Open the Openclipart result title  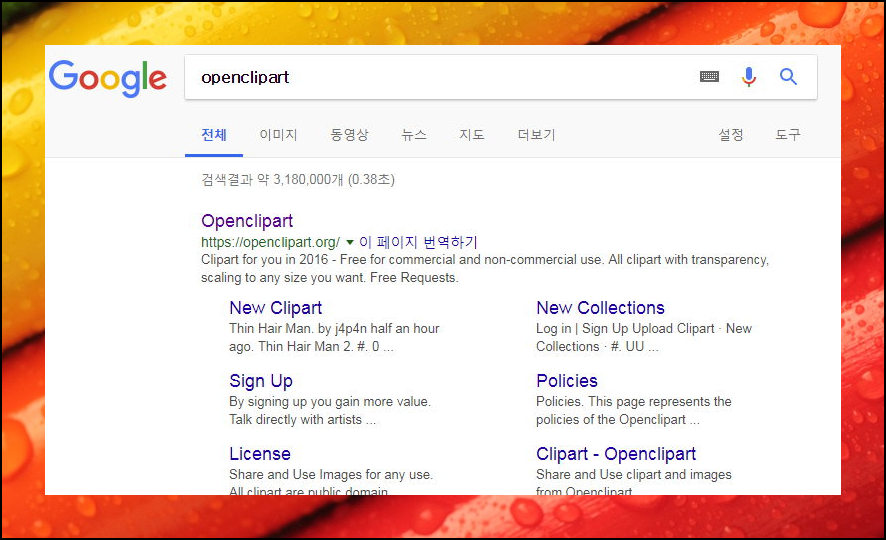coord(247,221)
